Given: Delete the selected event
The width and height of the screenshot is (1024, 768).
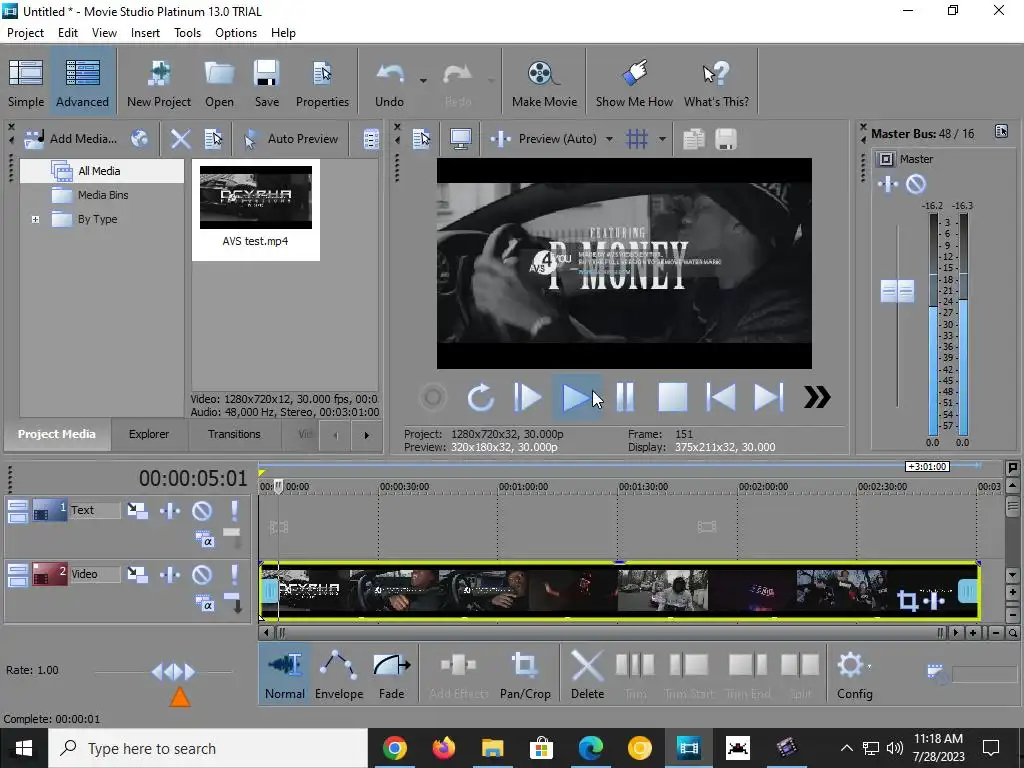Looking at the screenshot, I should point(587,674).
